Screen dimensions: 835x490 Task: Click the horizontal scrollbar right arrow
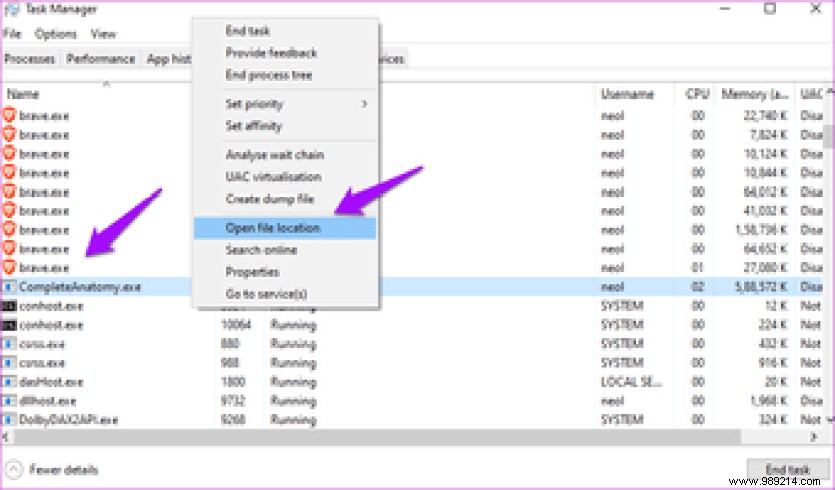[x=814, y=437]
